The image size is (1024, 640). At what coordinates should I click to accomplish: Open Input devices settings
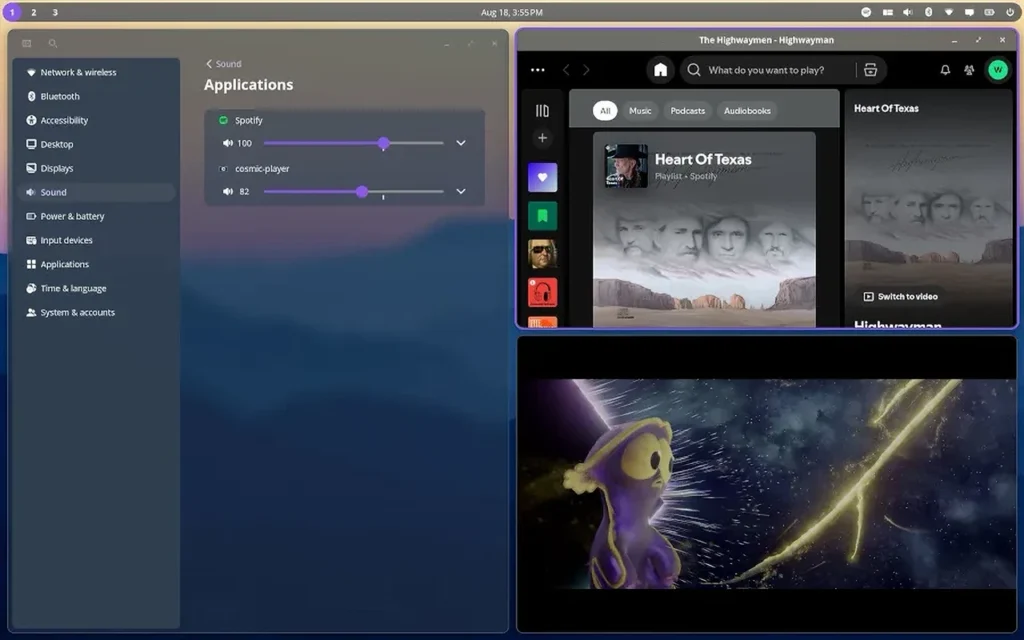(97, 240)
